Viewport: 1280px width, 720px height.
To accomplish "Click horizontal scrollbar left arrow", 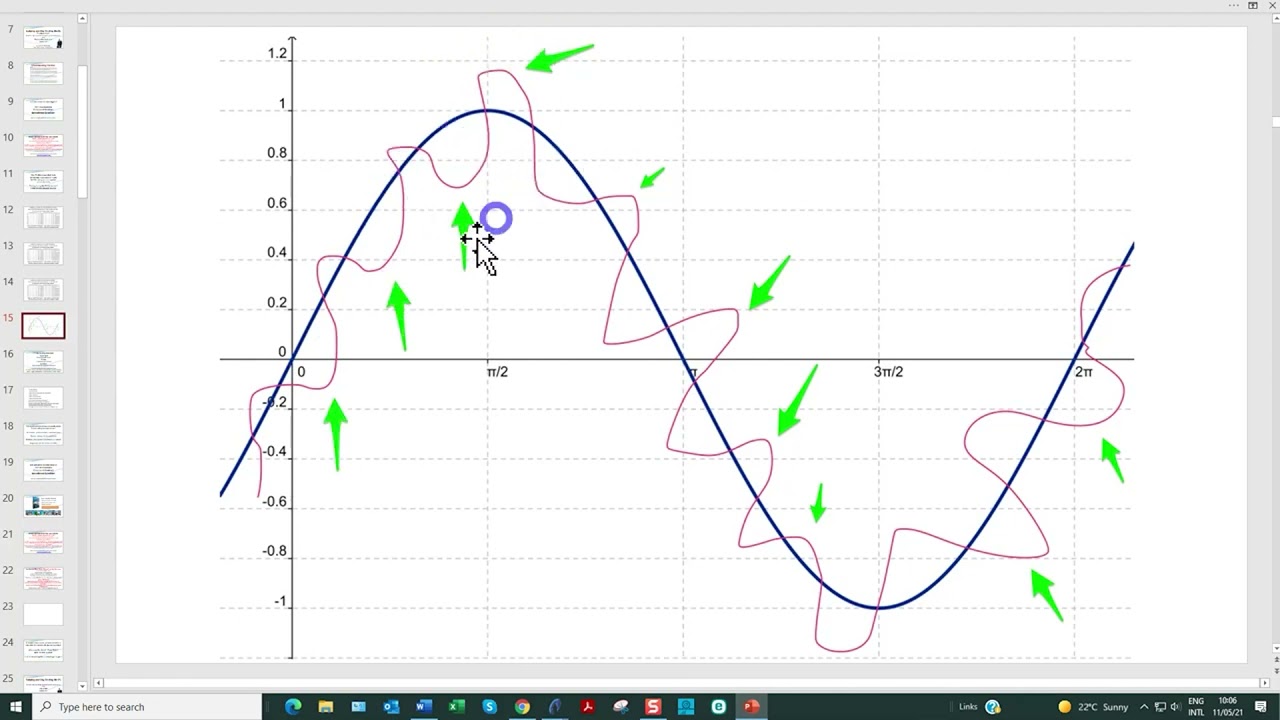I will tap(97, 683).
